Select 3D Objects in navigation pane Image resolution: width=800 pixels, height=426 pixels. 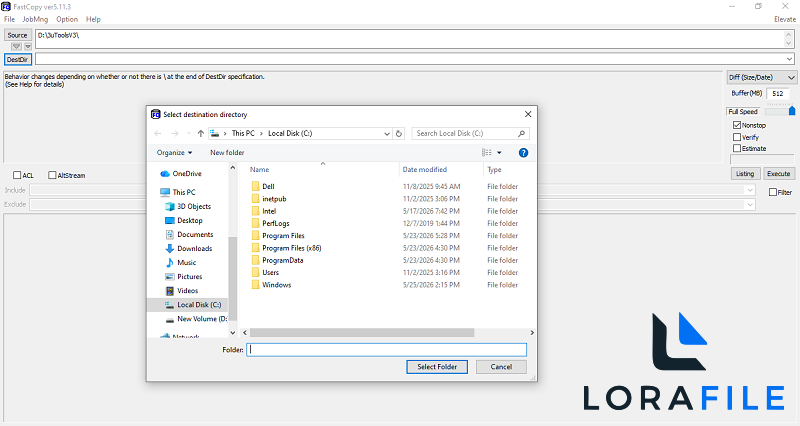[194, 206]
